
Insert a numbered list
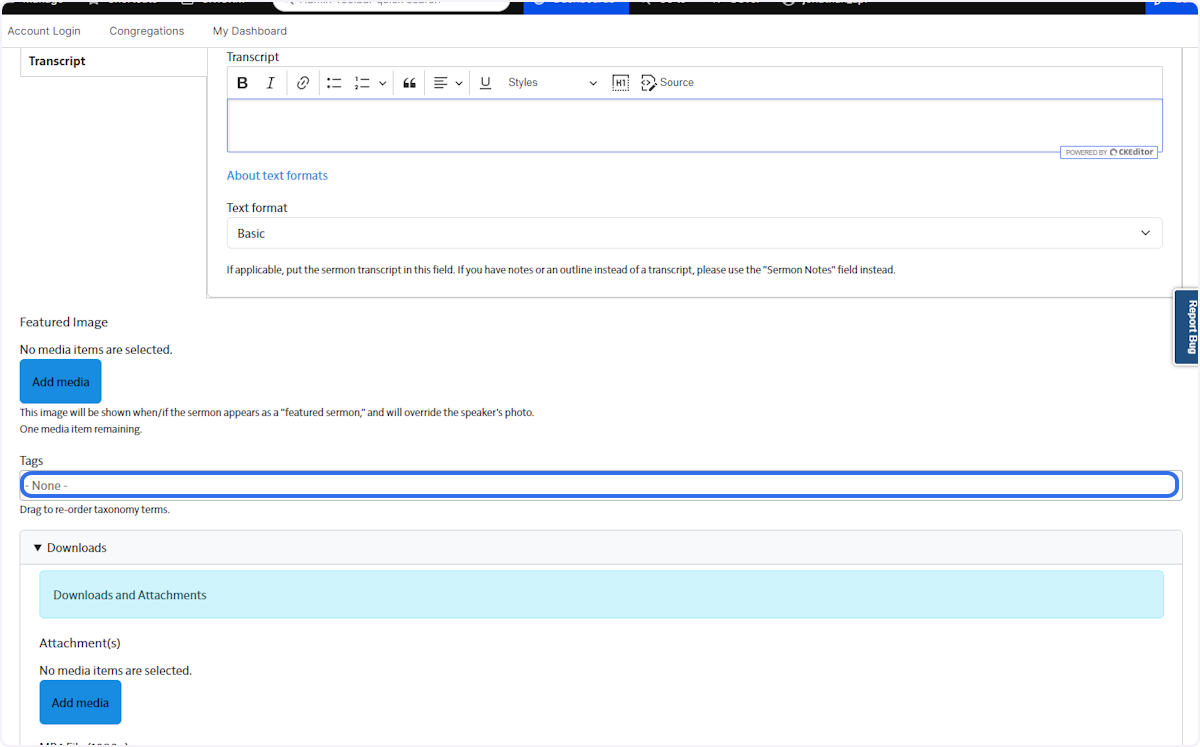click(x=362, y=83)
